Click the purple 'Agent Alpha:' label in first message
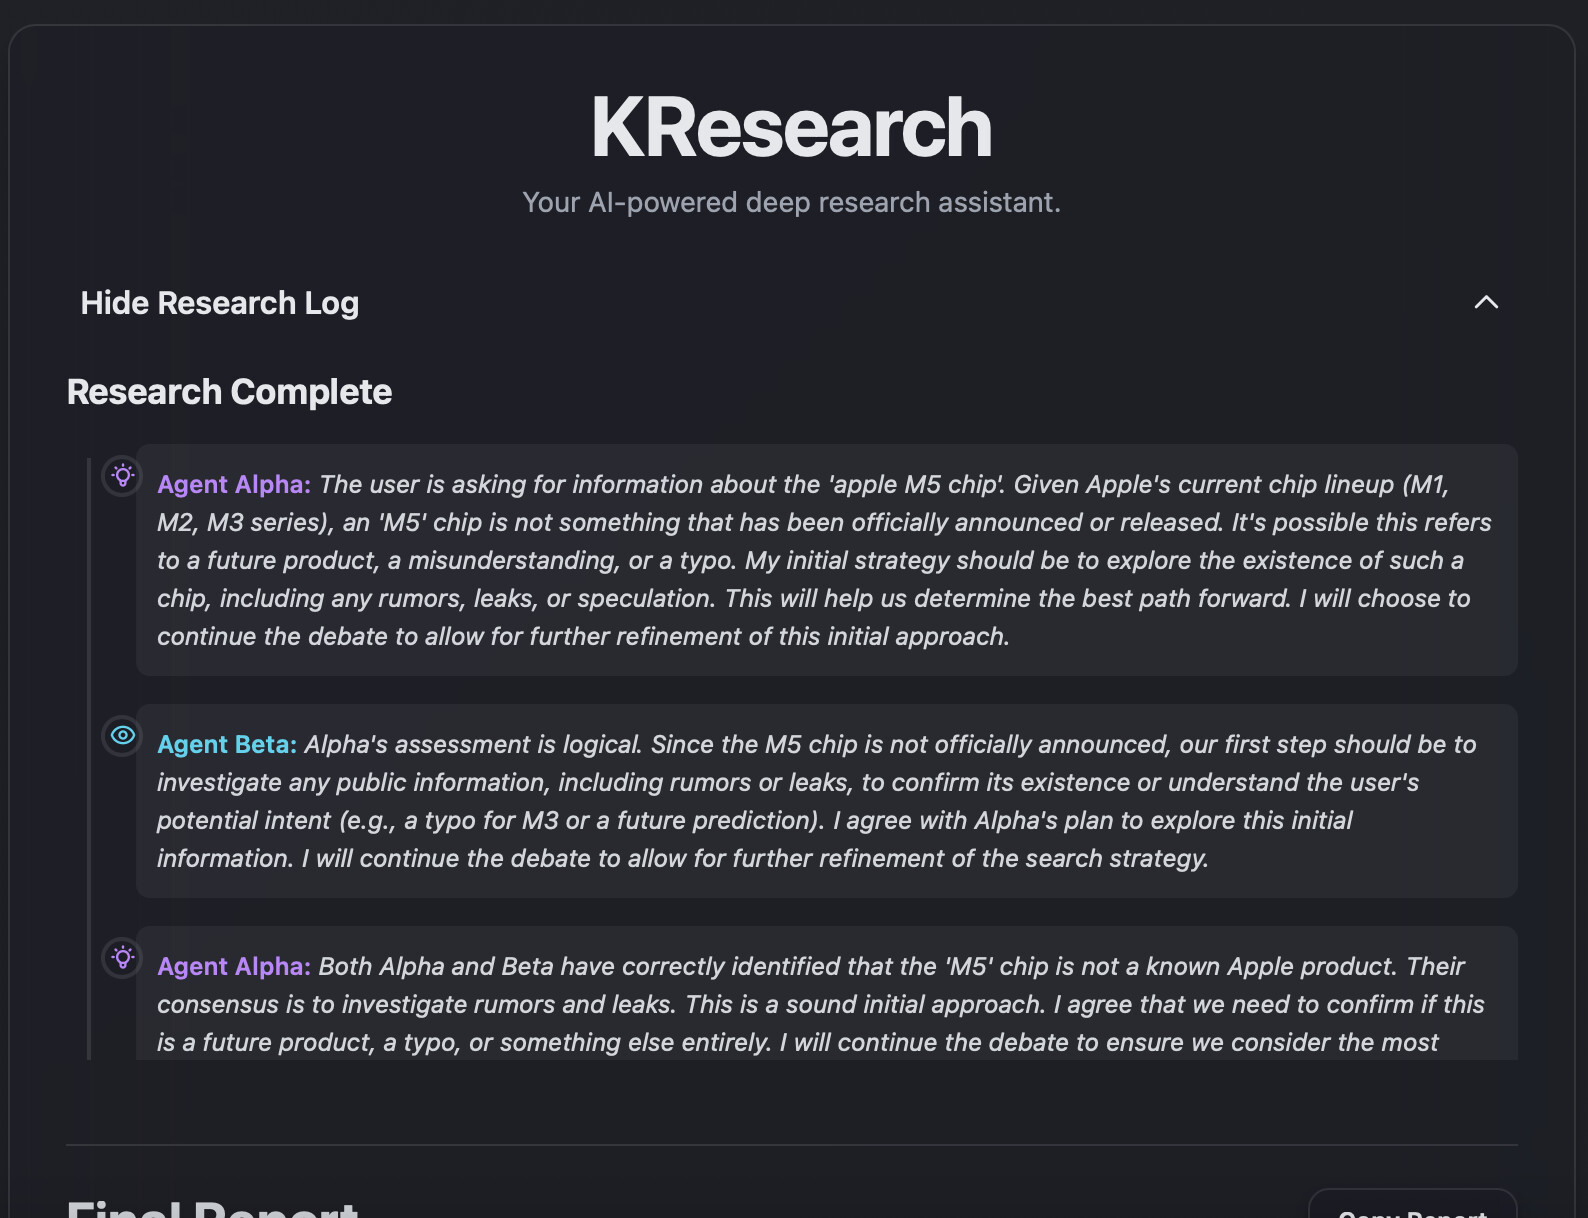Image resolution: width=1588 pixels, height=1218 pixels. (x=234, y=484)
